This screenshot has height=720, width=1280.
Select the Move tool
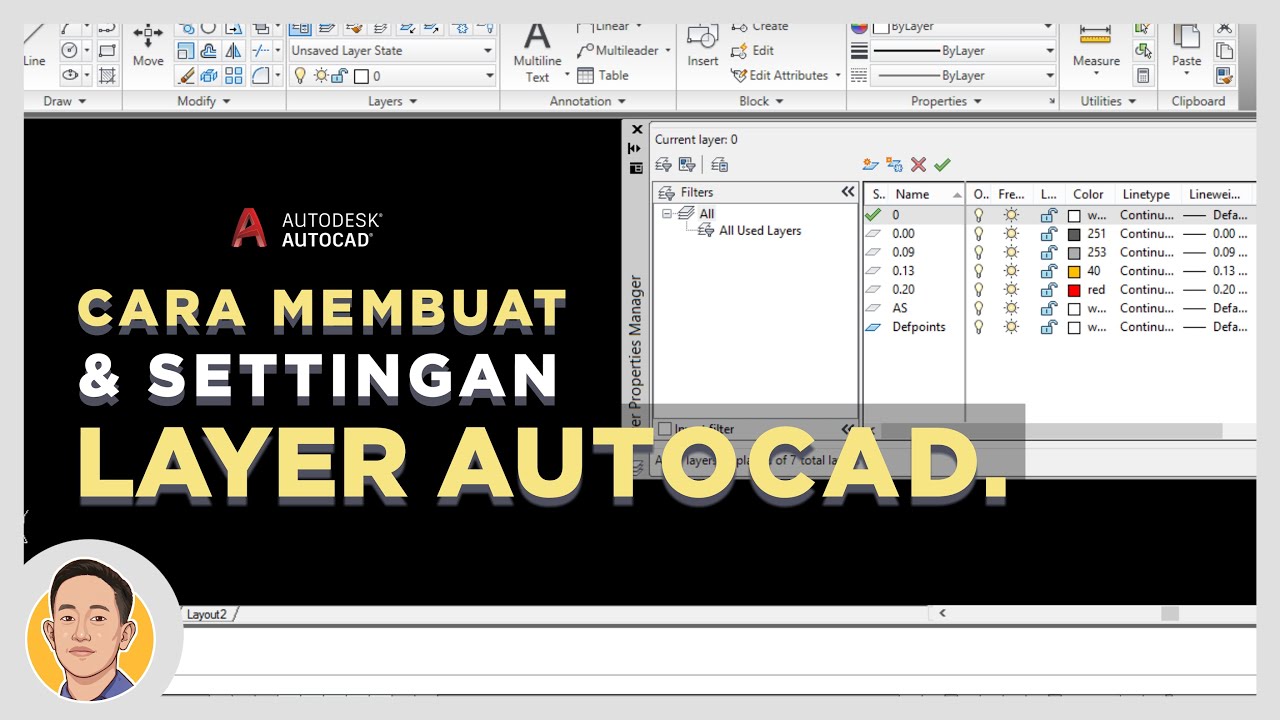pyautogui.click(x=148, y=46)
